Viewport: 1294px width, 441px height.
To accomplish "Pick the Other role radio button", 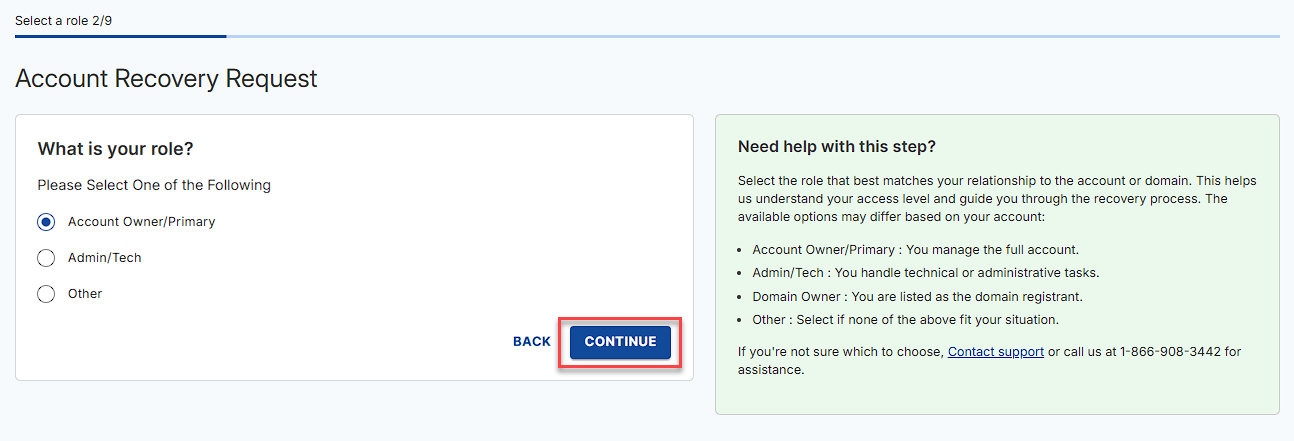I will pos(46,294).
